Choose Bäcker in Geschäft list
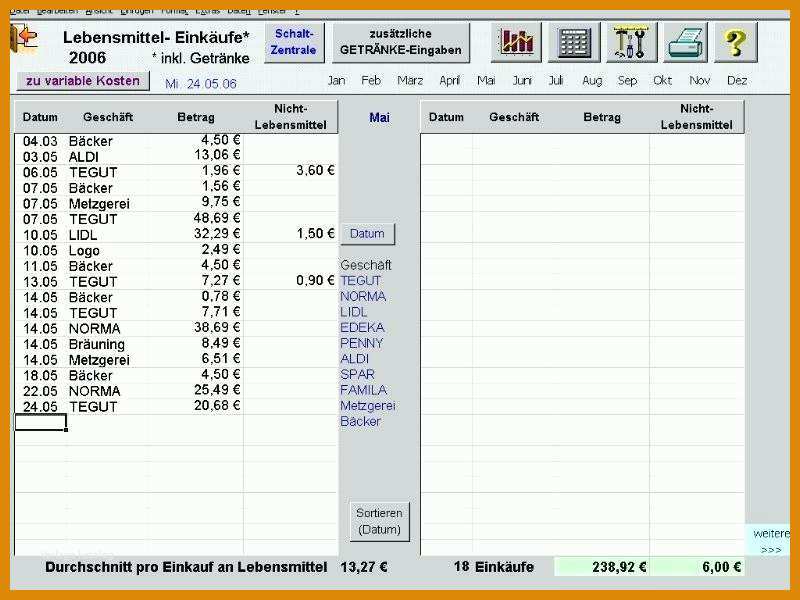The width and height of the screenshot is (800, 600). [360, 421]
